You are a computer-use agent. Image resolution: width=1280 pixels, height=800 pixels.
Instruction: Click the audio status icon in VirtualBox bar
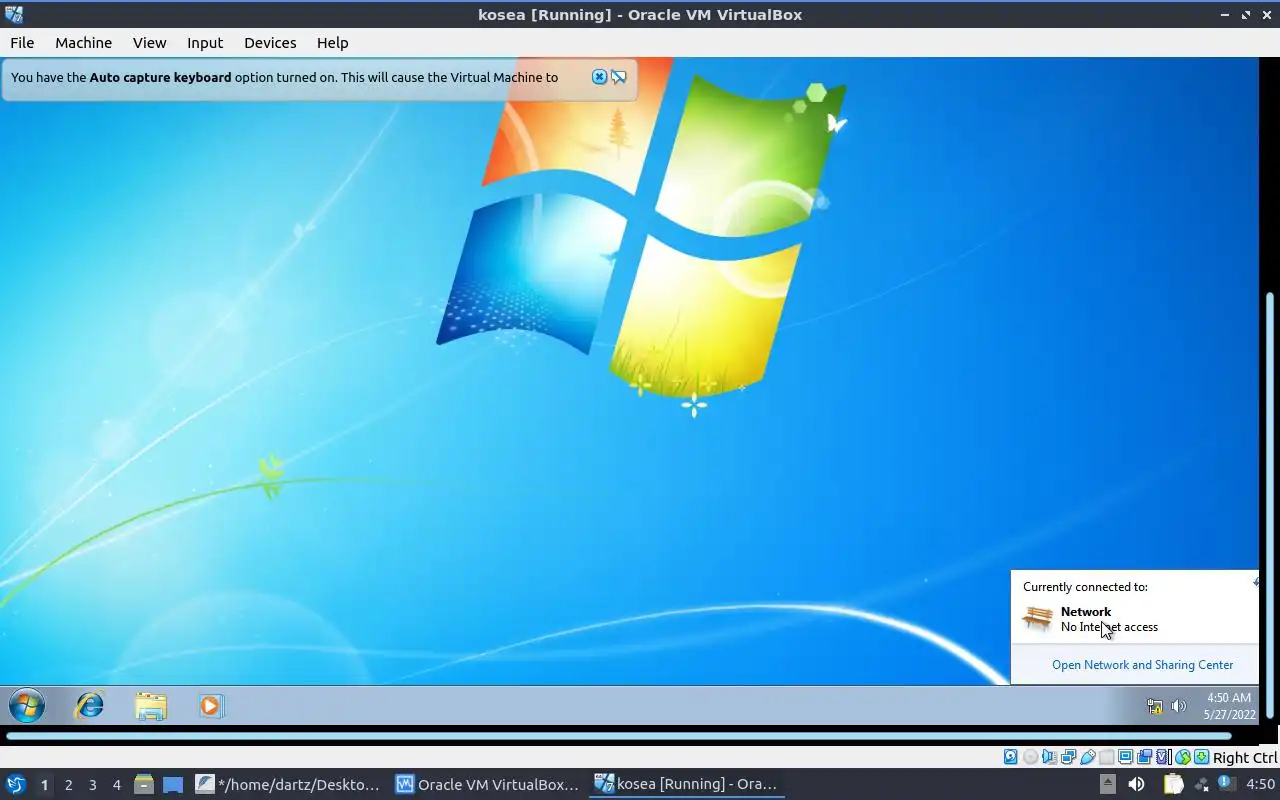1049,757
